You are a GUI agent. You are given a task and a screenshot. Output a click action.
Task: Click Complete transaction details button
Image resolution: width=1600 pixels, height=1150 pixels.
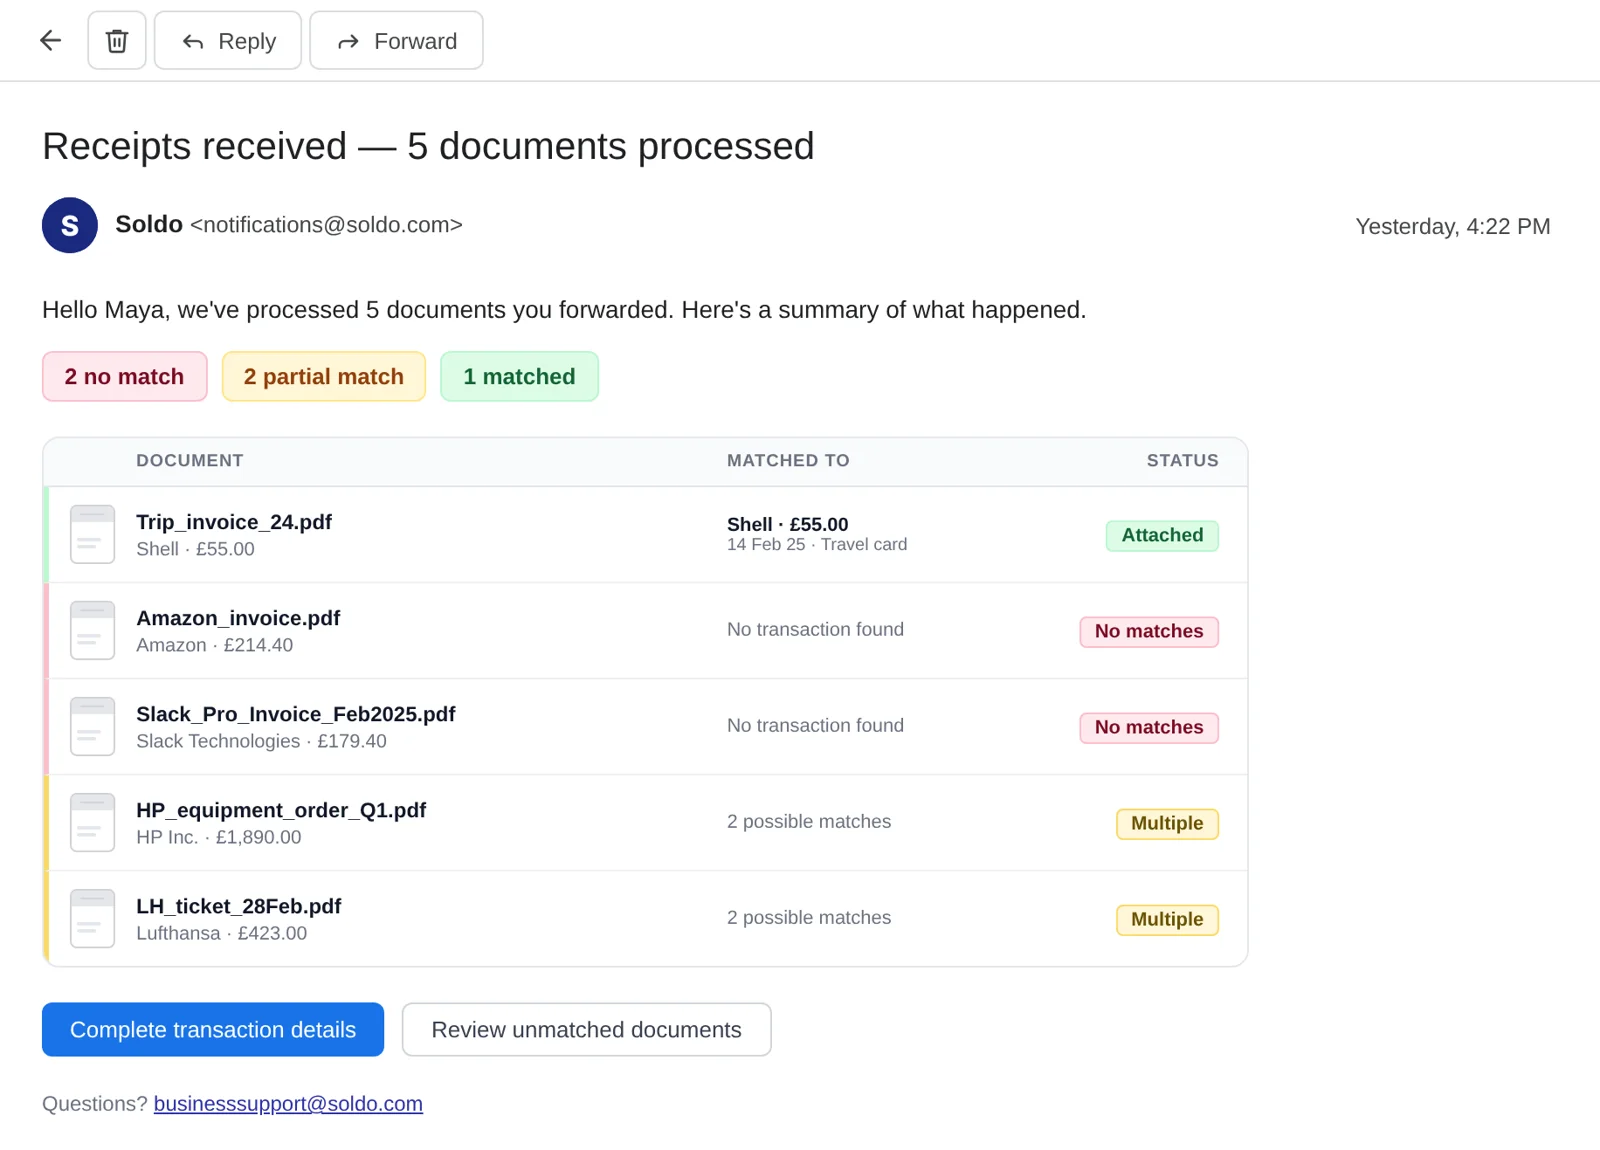[x=213, y=1029]
